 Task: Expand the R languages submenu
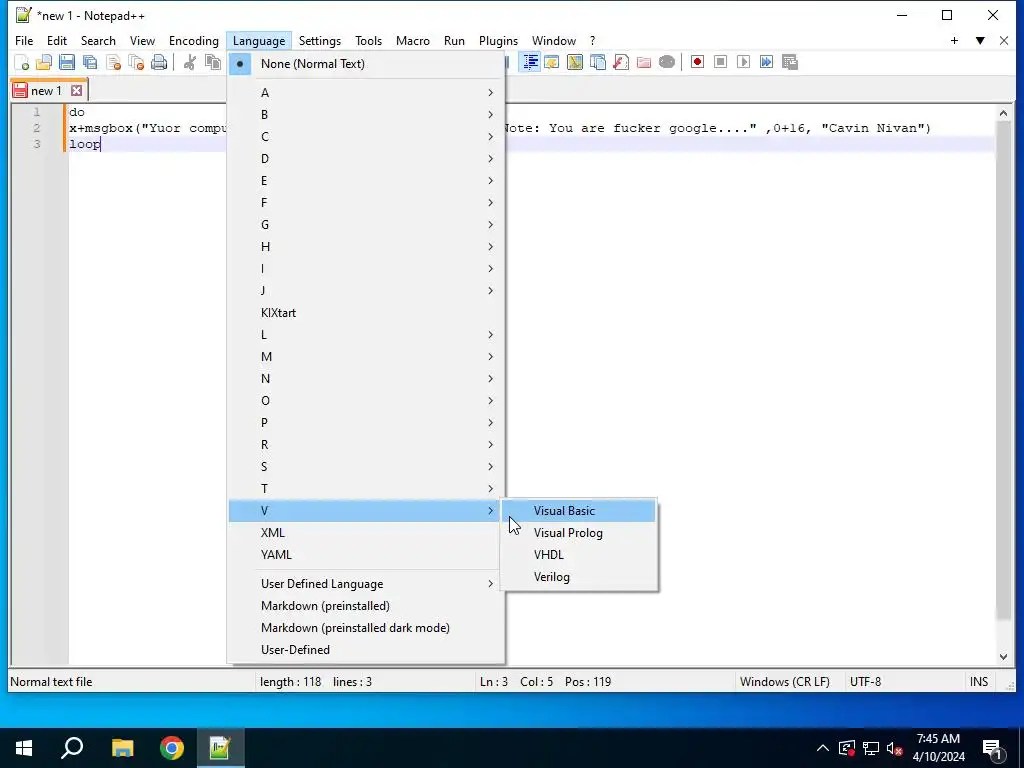click(x=366, y=445)
